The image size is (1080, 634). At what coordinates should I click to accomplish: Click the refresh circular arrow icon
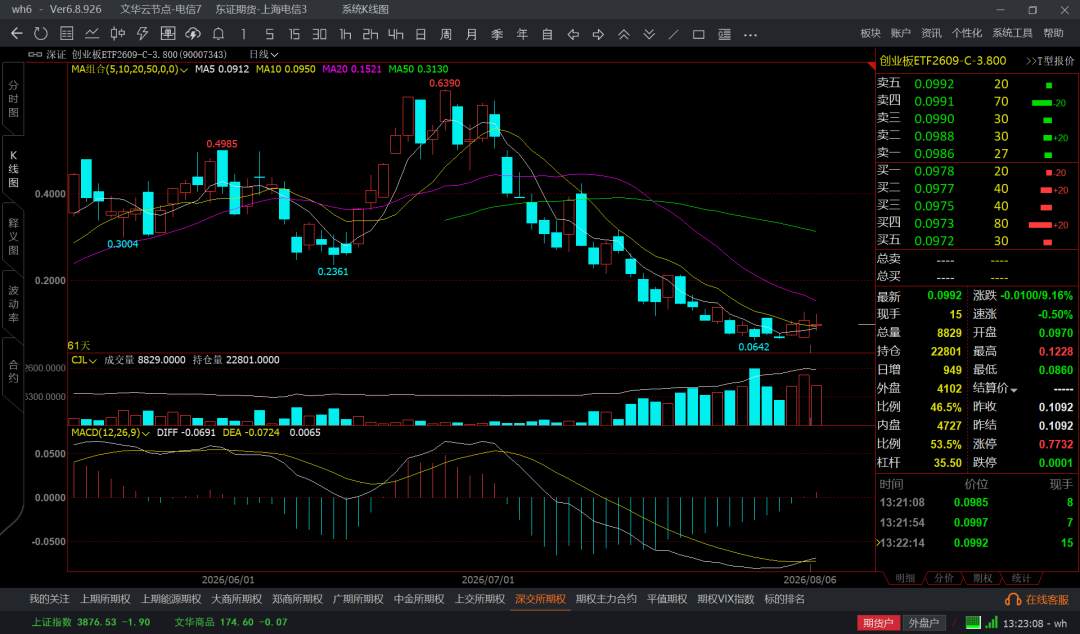tap(41, 33)
